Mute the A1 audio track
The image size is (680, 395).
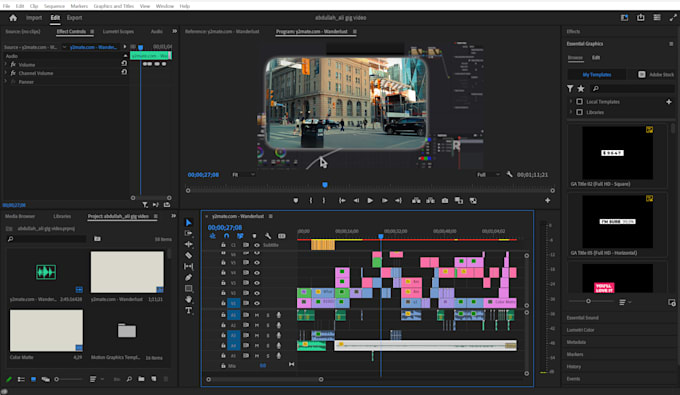tap(257, 315)
